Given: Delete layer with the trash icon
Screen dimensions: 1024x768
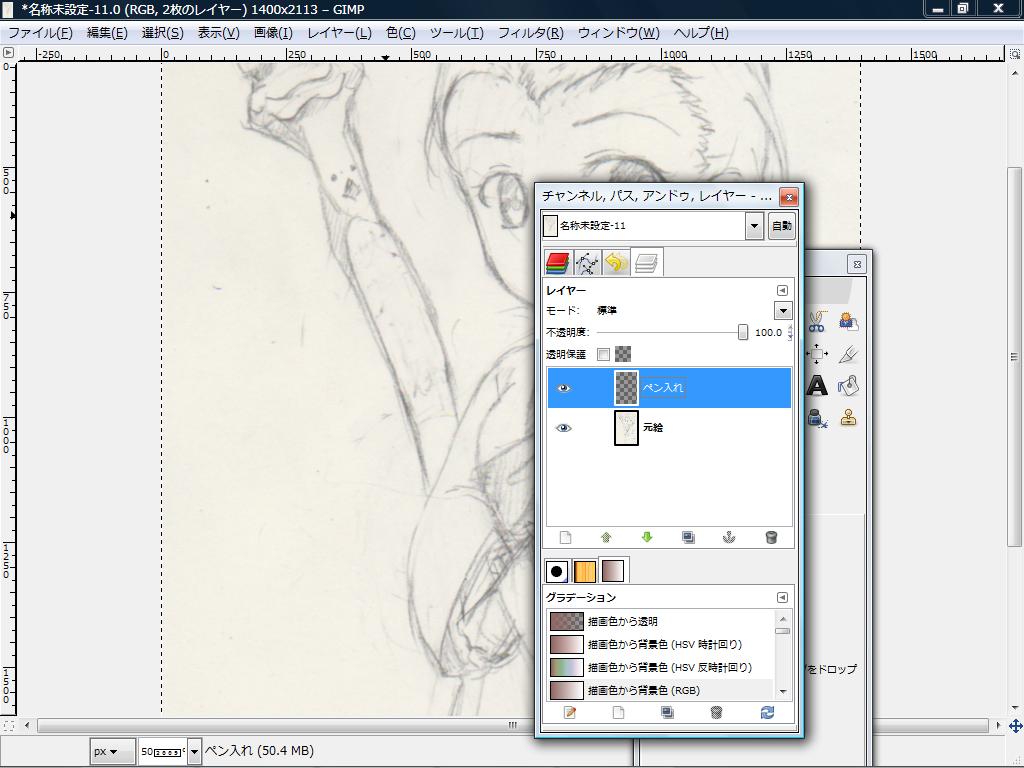Looking at the screenshot, I should pos(771,538).
